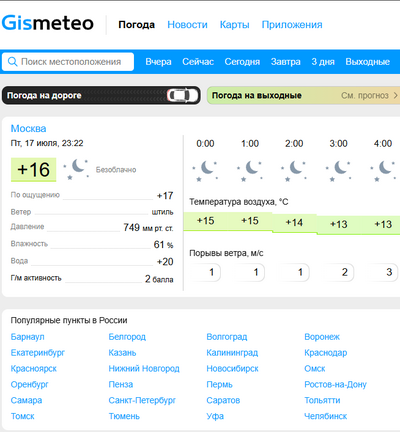Click the moon icon for 2:00
This screenshot has width=400, height=432.
[x=294, y=171]
